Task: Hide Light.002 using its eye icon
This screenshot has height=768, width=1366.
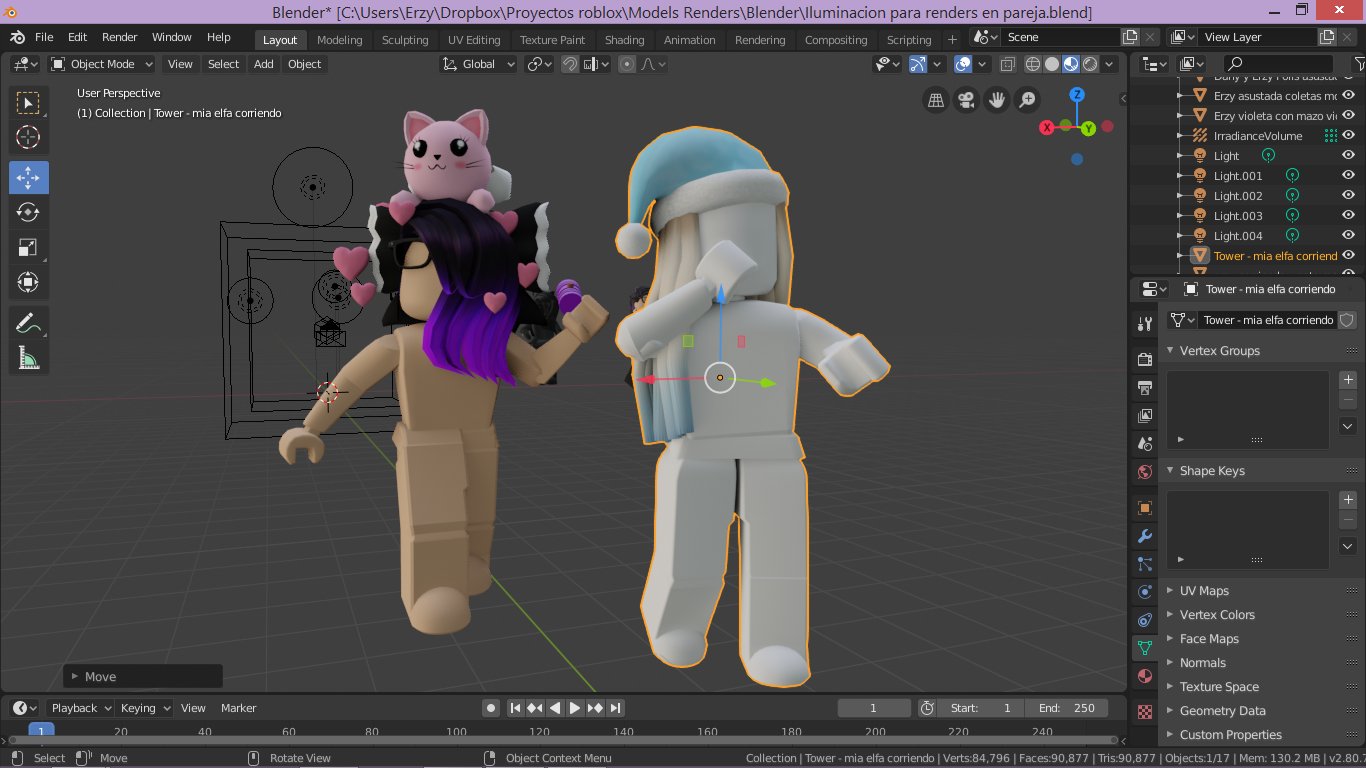Action: coord(1348,195)
